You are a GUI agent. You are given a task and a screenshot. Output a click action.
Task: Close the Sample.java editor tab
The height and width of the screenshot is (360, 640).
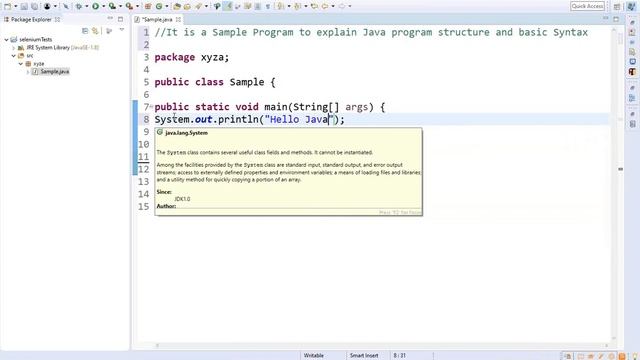178,19
